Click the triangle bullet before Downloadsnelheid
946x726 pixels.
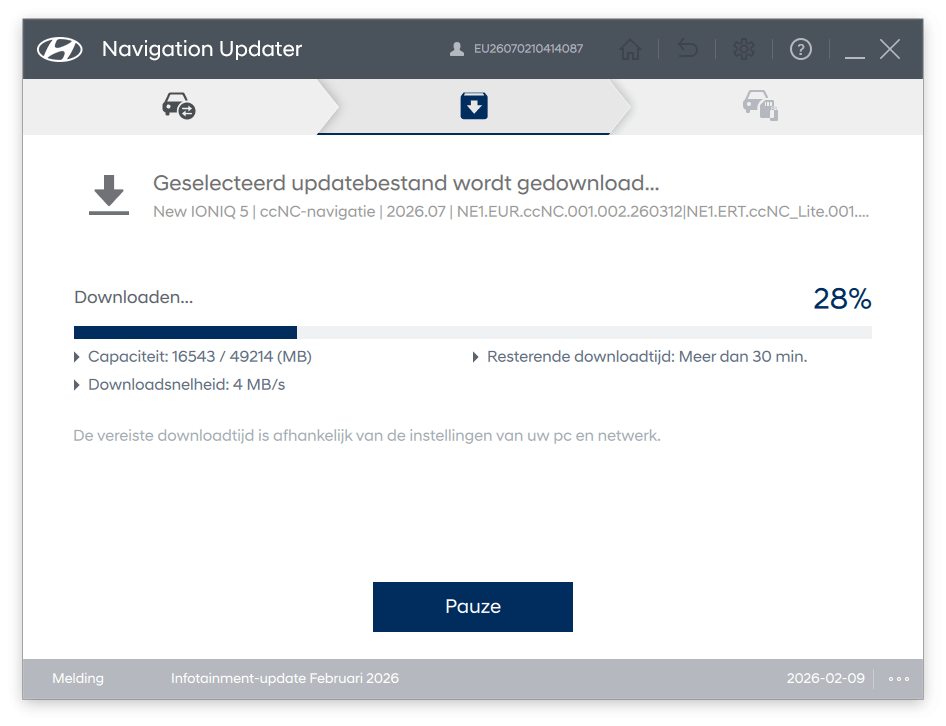click(x=77, y=385)
